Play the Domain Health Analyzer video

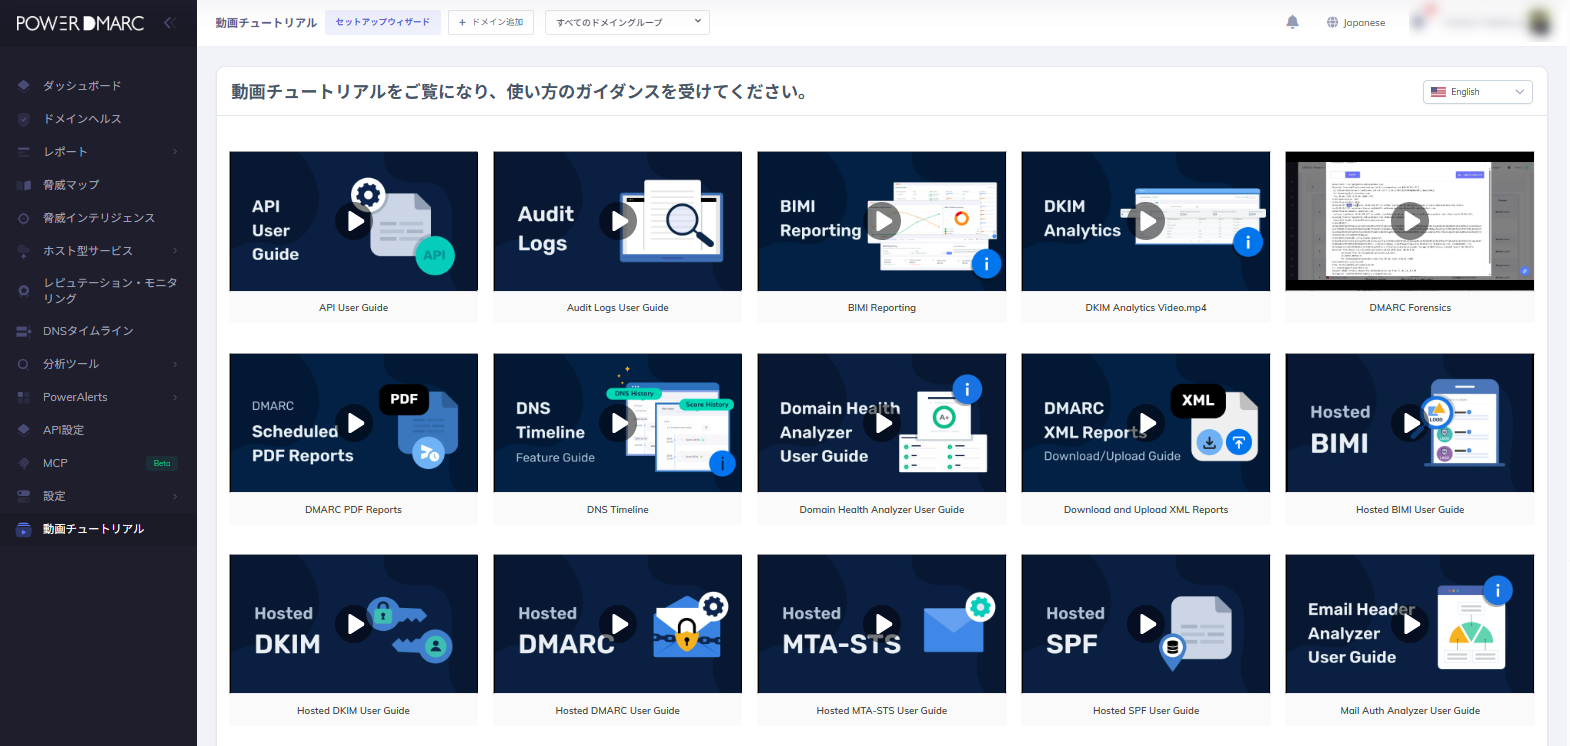[882, 423]
